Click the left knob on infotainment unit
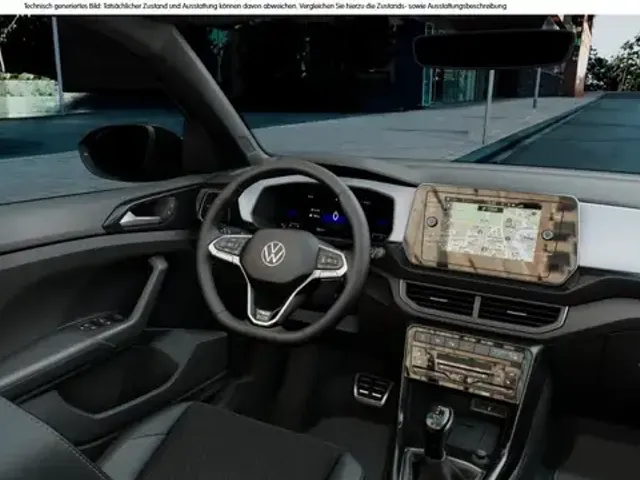Screen dimensions: 640x480 pos(431,221)
